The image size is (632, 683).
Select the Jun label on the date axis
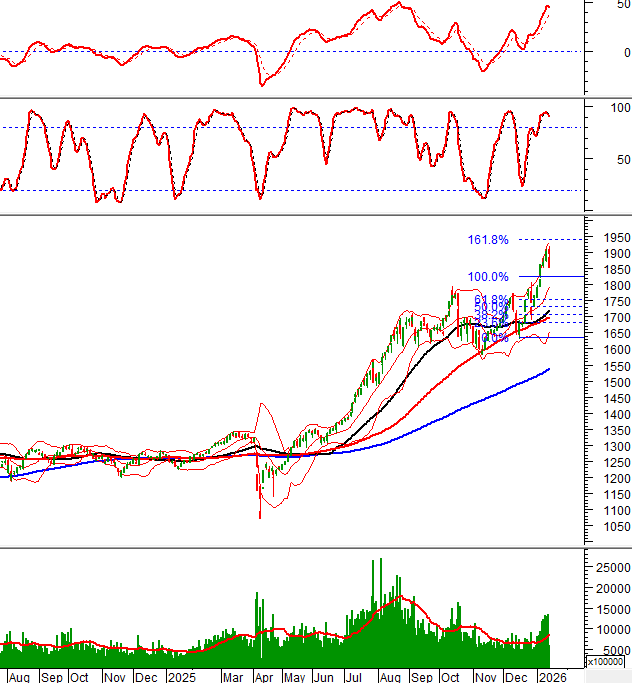[x=325, y=676]
